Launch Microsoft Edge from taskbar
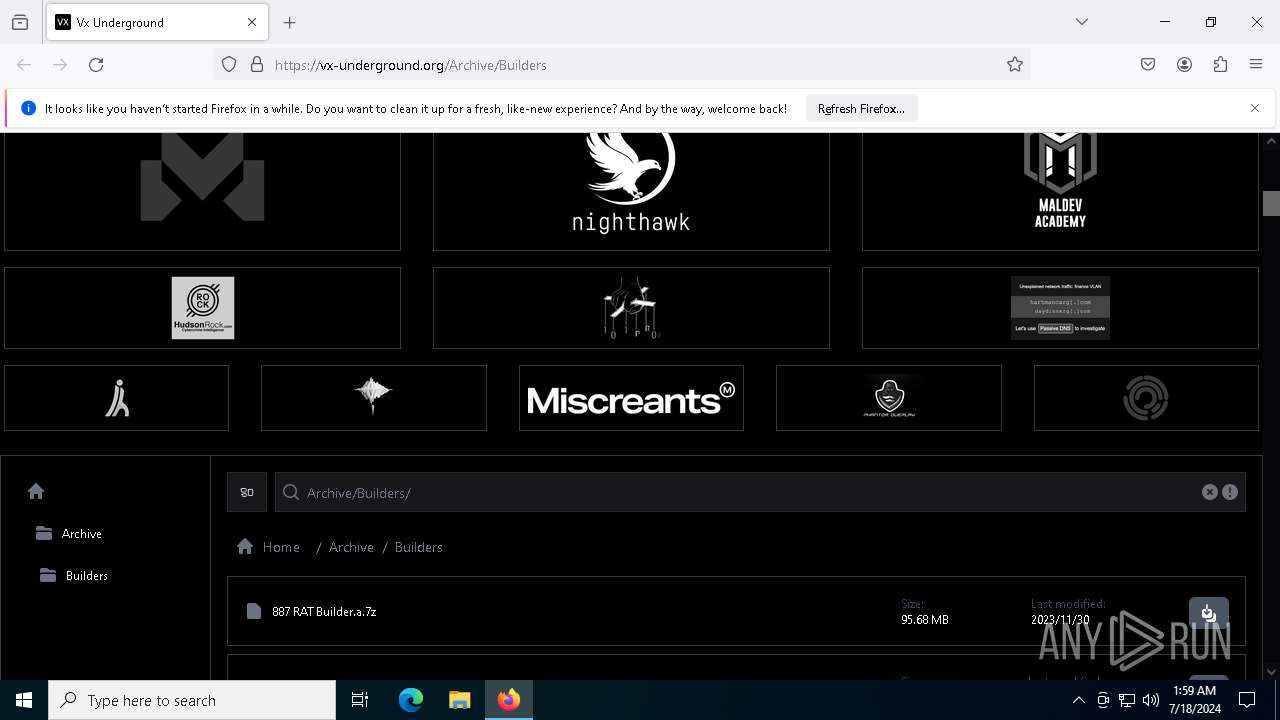 click(x=411, y=700)
